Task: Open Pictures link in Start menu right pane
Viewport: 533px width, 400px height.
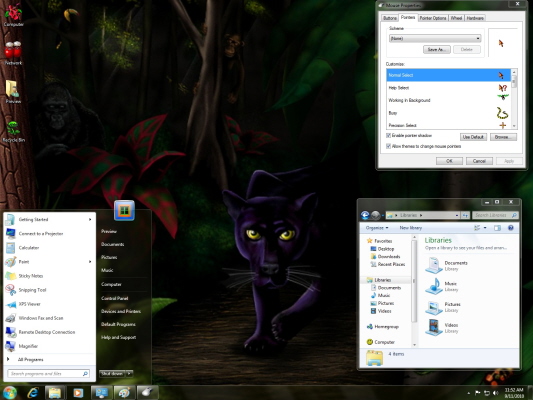Action: pyautogui.click(x=109, y=257)
